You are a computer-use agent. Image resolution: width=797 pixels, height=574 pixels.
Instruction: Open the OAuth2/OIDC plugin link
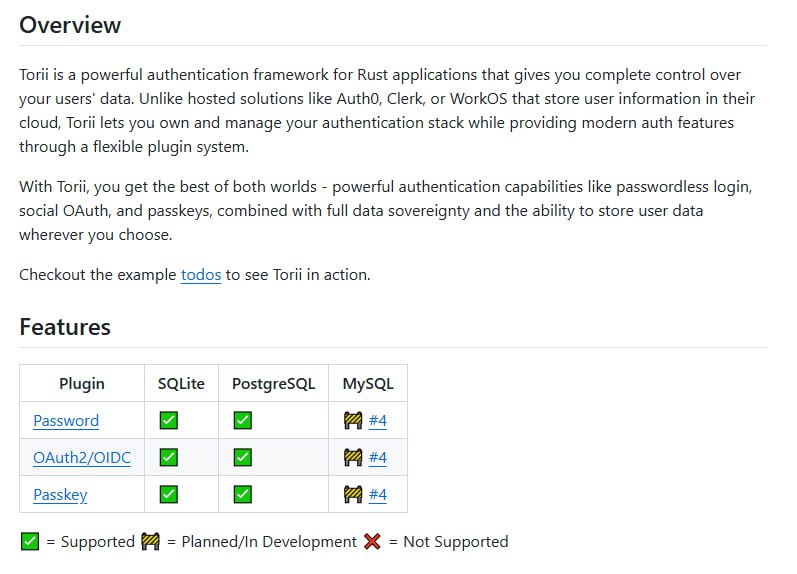tap(82, 458)
